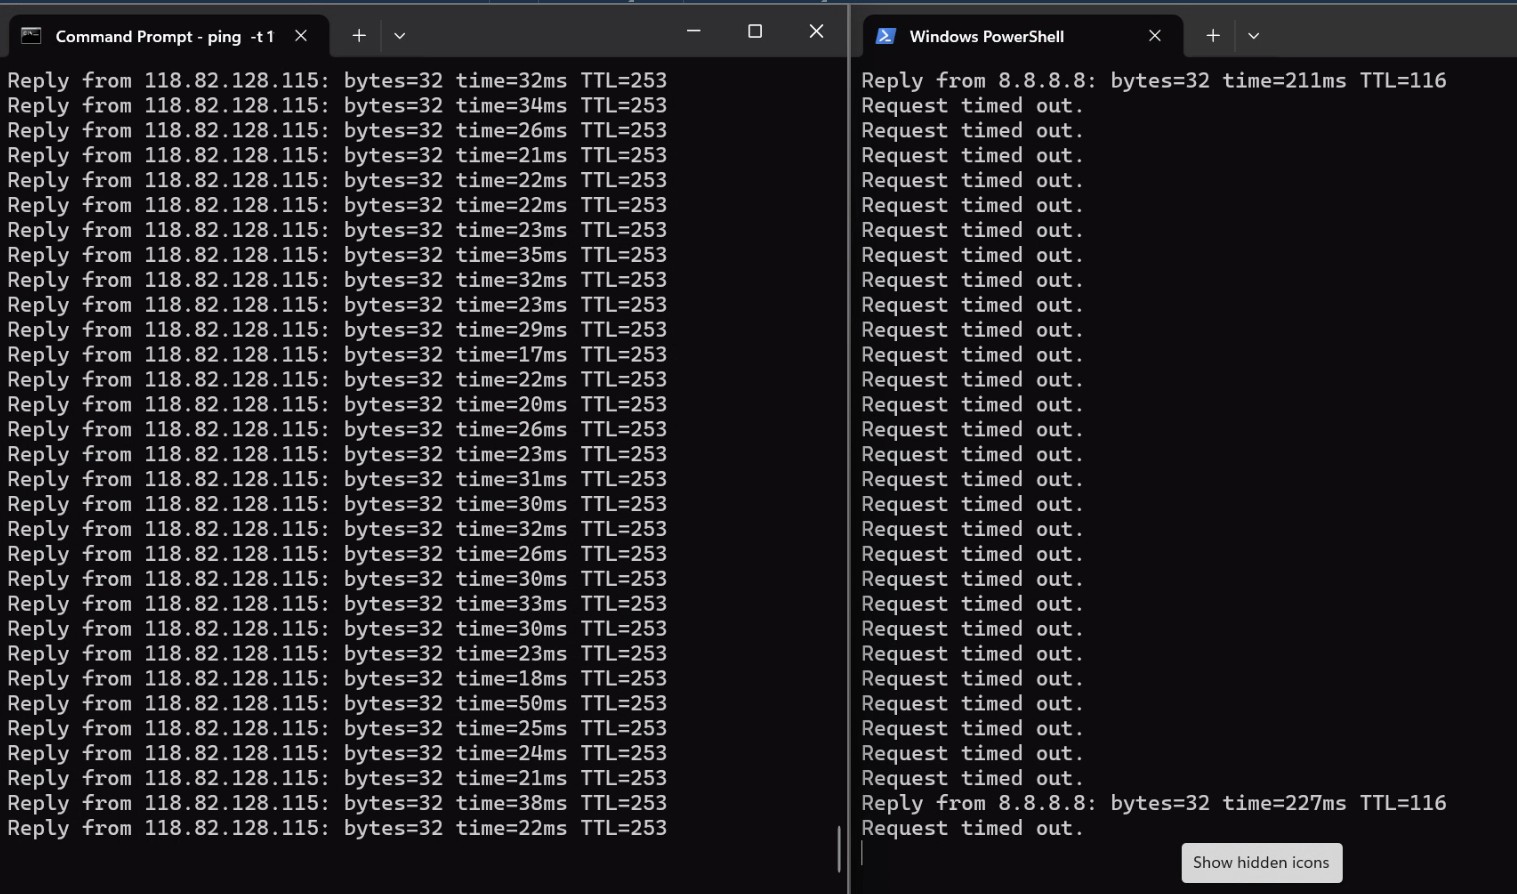Close the Command Prompt terminal window
This screenshot has height=894, width=1517.
click(816, 32)
